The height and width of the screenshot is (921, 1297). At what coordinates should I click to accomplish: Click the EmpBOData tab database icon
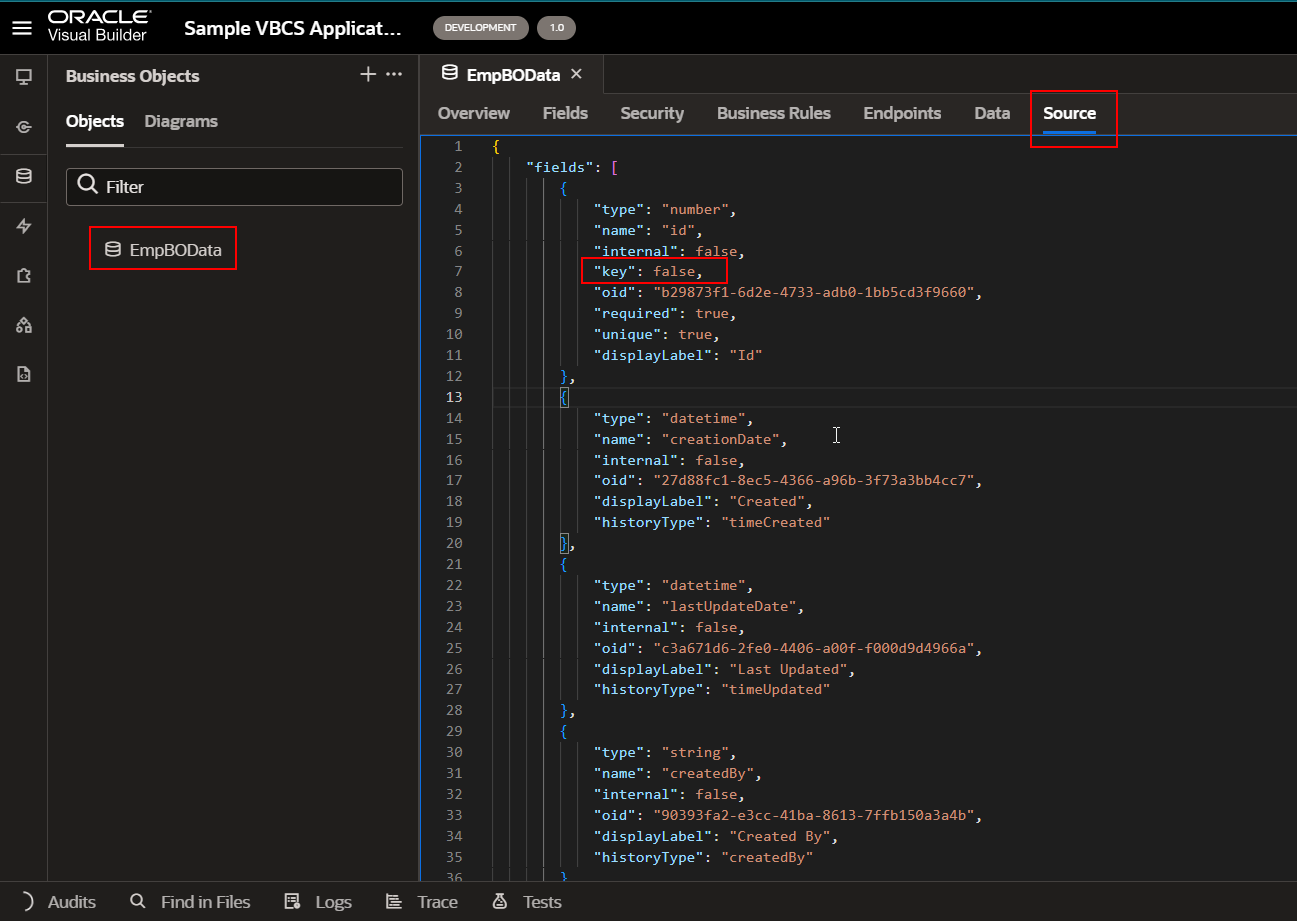coord(450,74)
